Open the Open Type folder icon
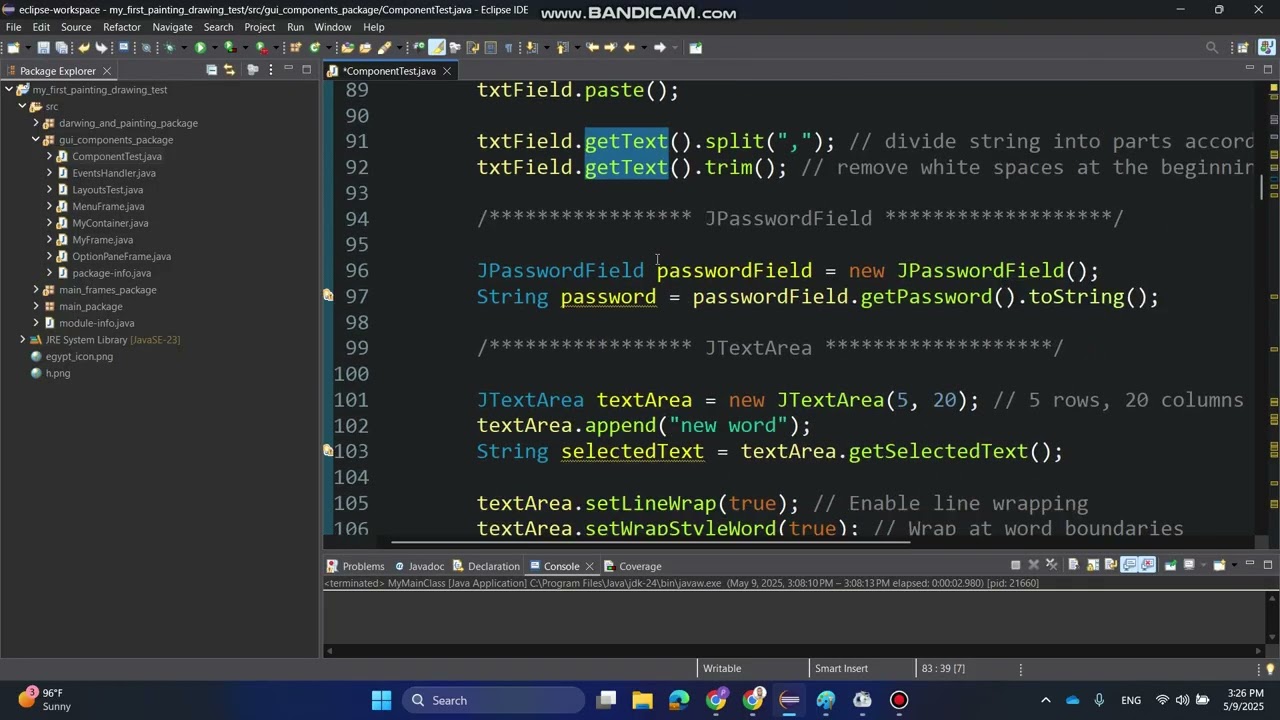Screen dimensions: 1280x720 coord(347,47)
